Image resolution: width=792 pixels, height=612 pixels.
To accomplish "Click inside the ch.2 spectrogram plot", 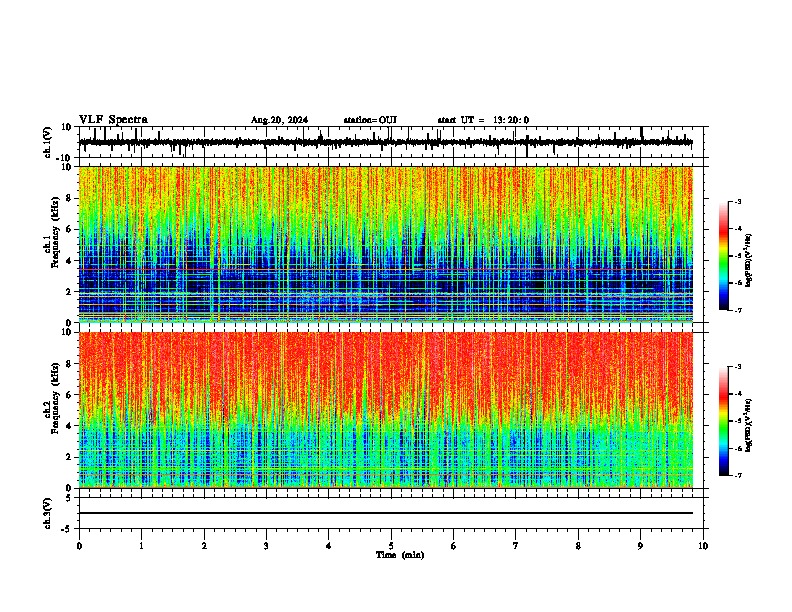I will pyautogui.click(x=386, y=410).
